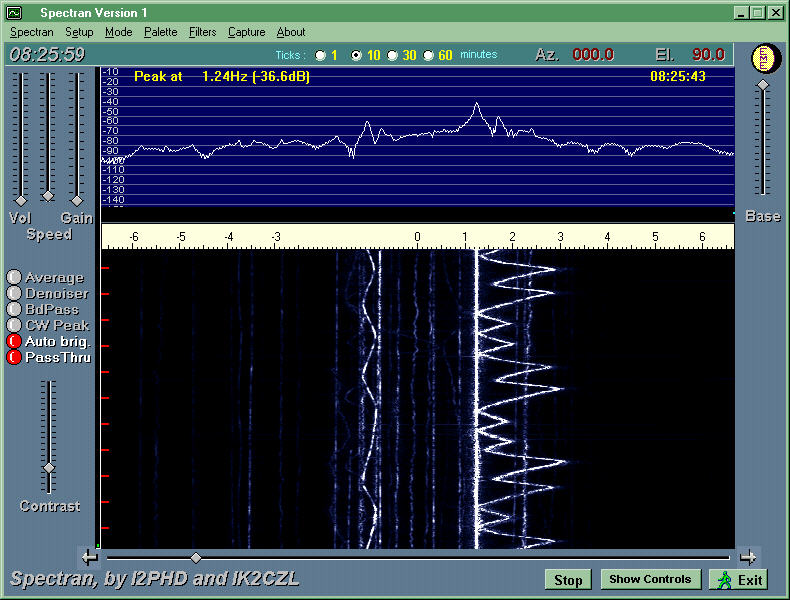Open the Capture menu
790x600 pixels.
pyautogui.click(x=246, y=32)
